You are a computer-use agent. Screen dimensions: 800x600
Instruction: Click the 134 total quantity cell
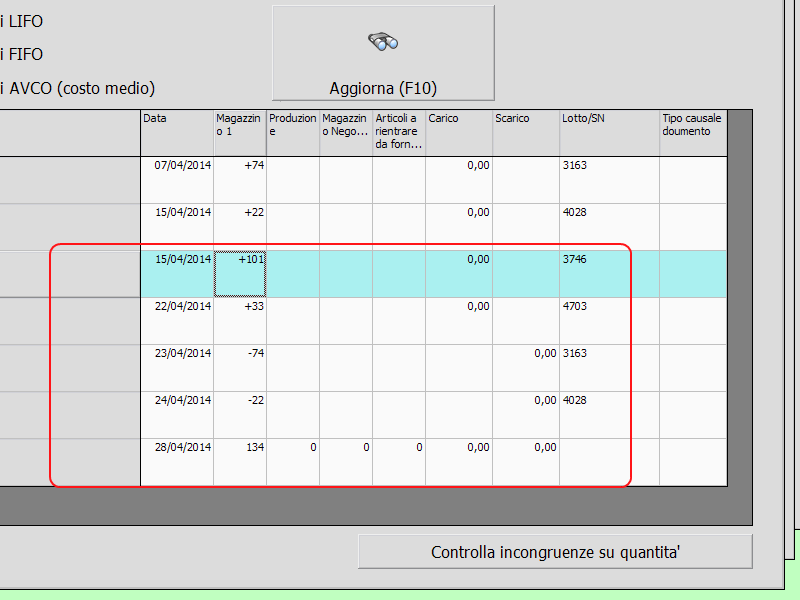coord(240,462)
